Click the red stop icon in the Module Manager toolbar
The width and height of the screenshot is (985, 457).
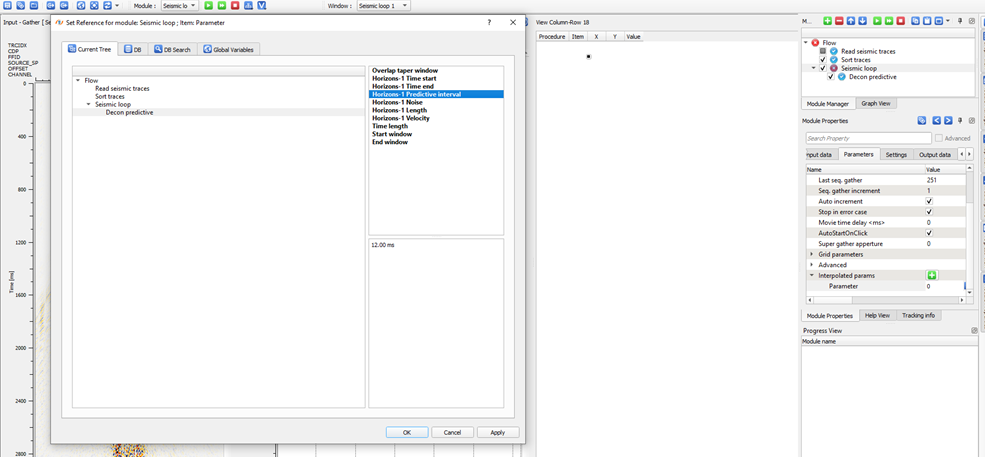coord(901,21)
